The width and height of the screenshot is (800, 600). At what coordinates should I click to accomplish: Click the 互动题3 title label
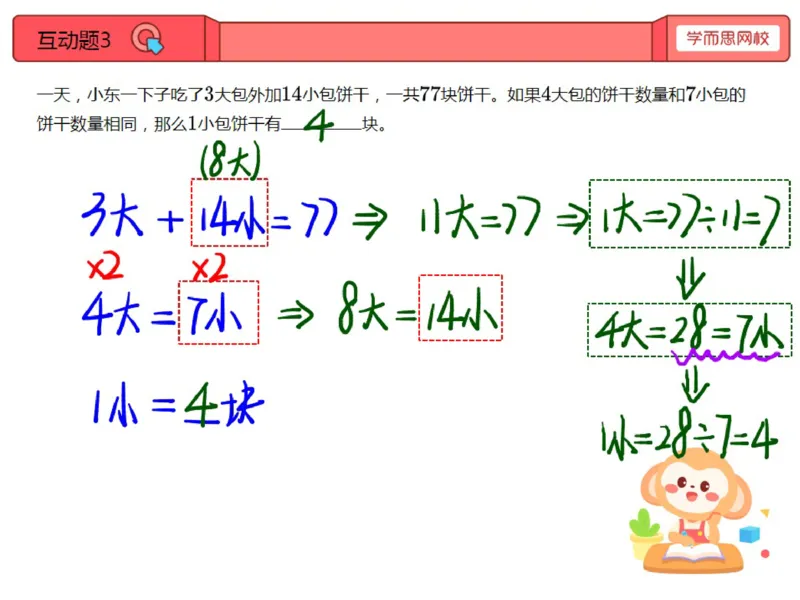coord(74,40)
